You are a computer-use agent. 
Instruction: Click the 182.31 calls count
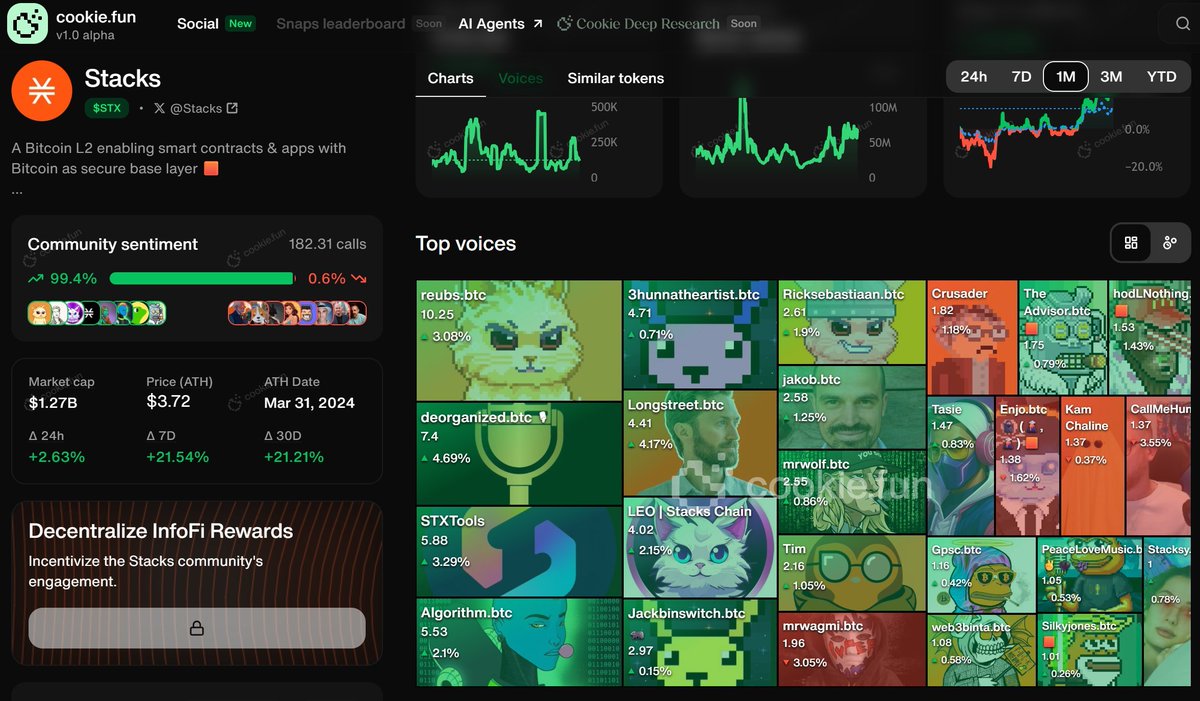coord(328,243)
